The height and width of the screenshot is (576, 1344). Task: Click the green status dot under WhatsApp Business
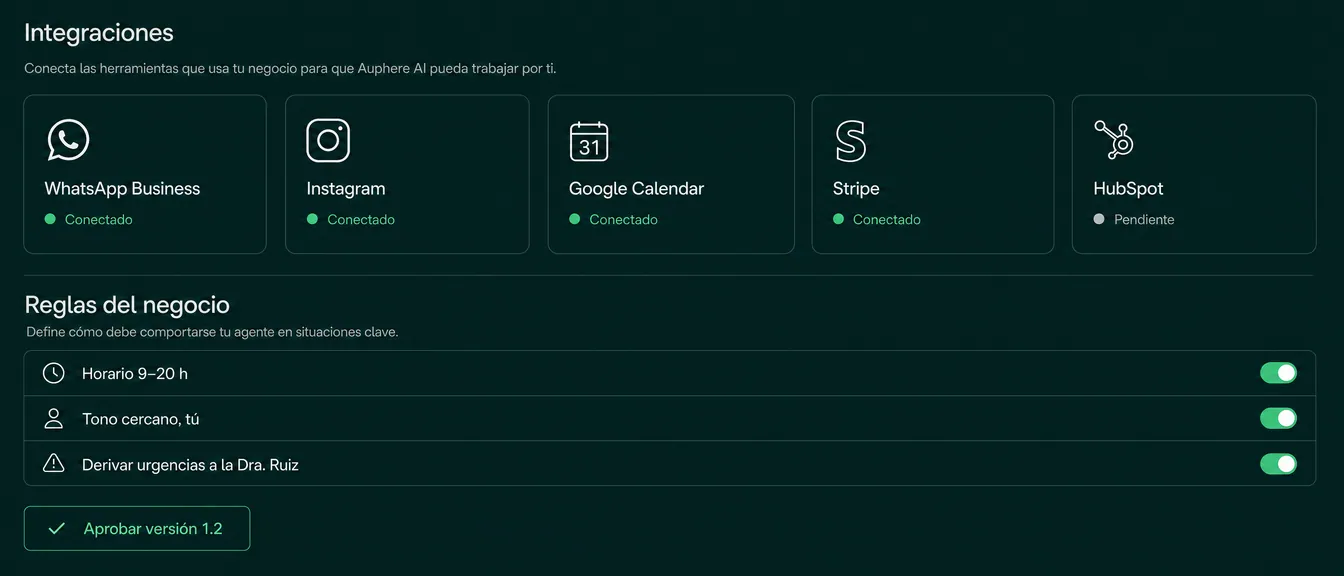[x=50, y=219]
